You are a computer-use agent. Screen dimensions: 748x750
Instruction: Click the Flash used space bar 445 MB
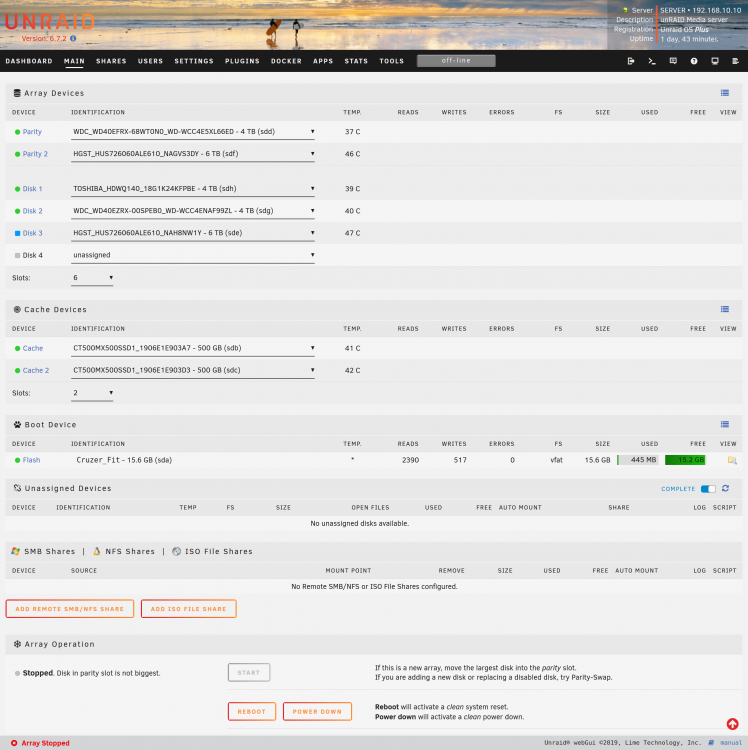point(638,460)
